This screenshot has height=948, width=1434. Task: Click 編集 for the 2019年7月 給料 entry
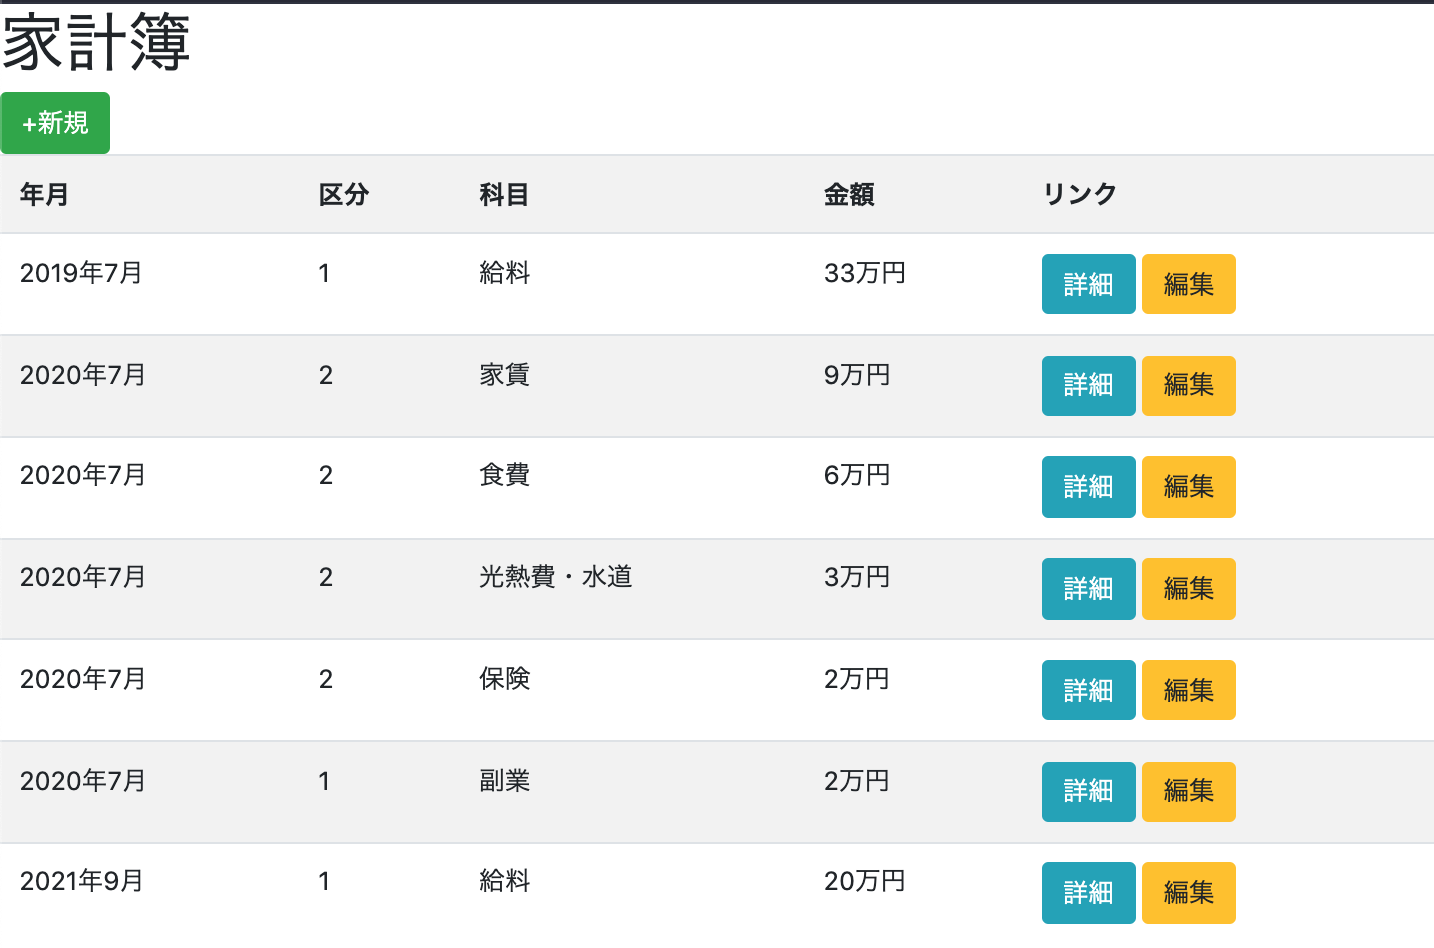tap(1188, 284)
